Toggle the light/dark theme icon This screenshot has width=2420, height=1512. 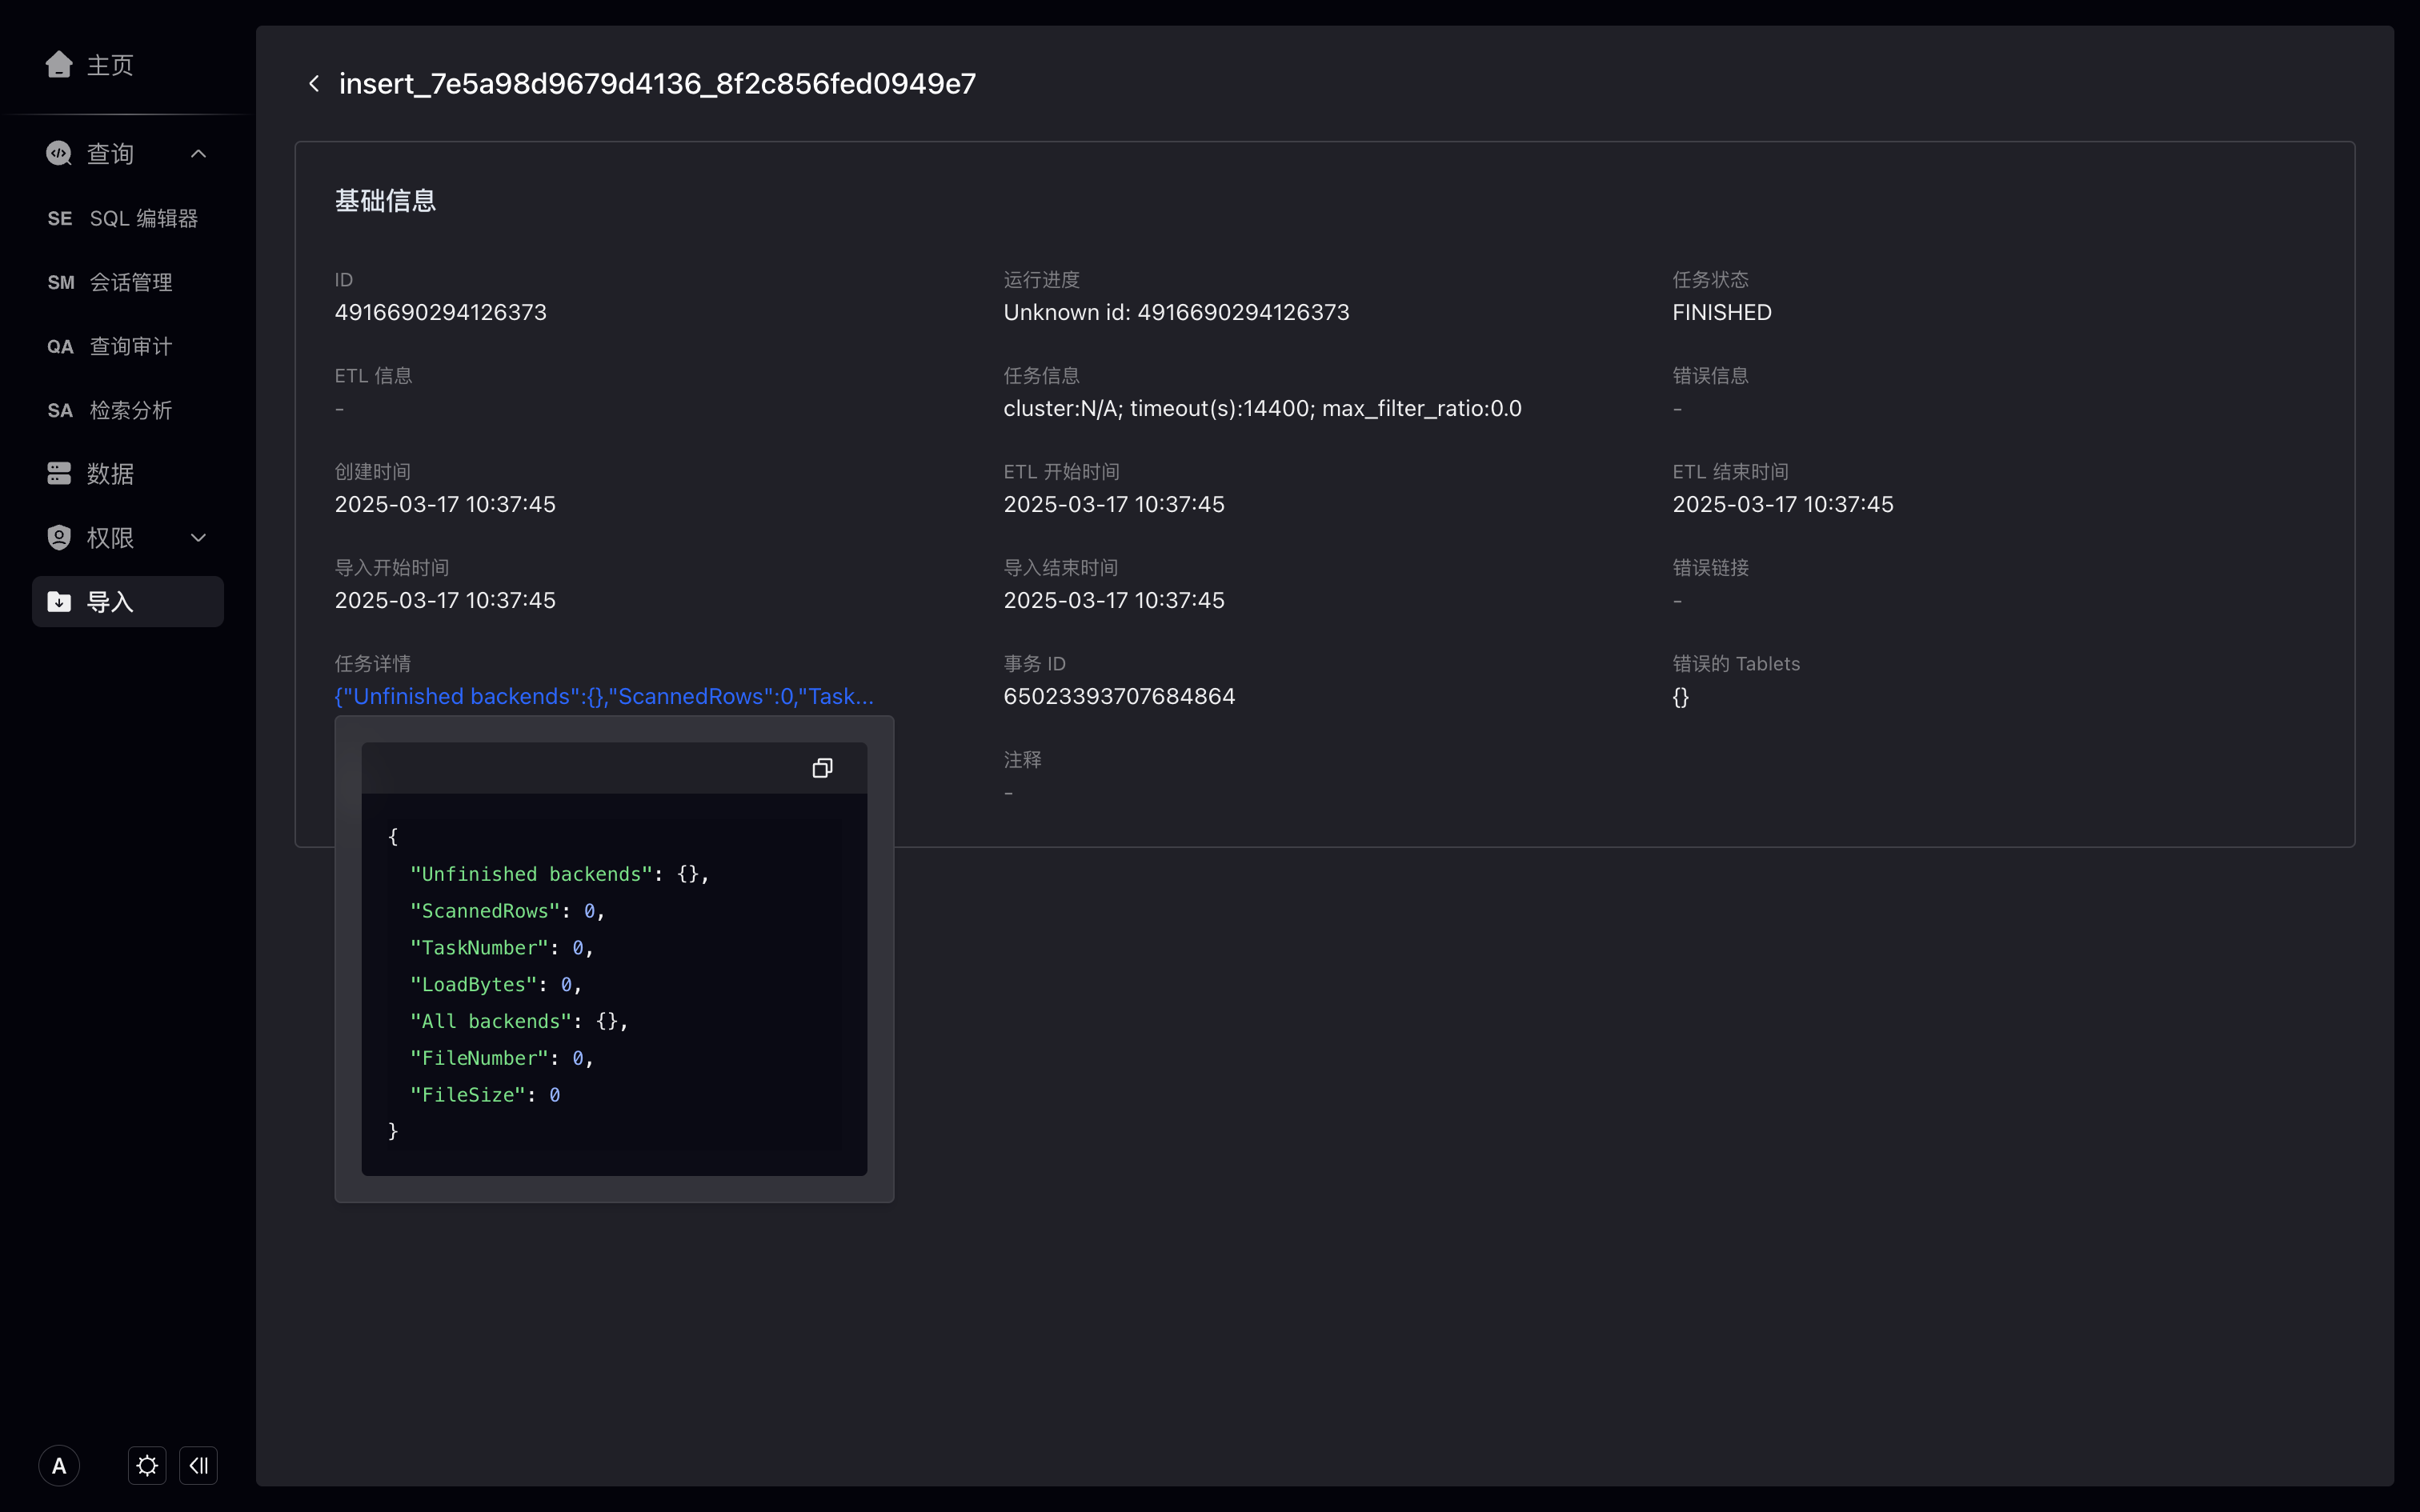(147, 1466)
